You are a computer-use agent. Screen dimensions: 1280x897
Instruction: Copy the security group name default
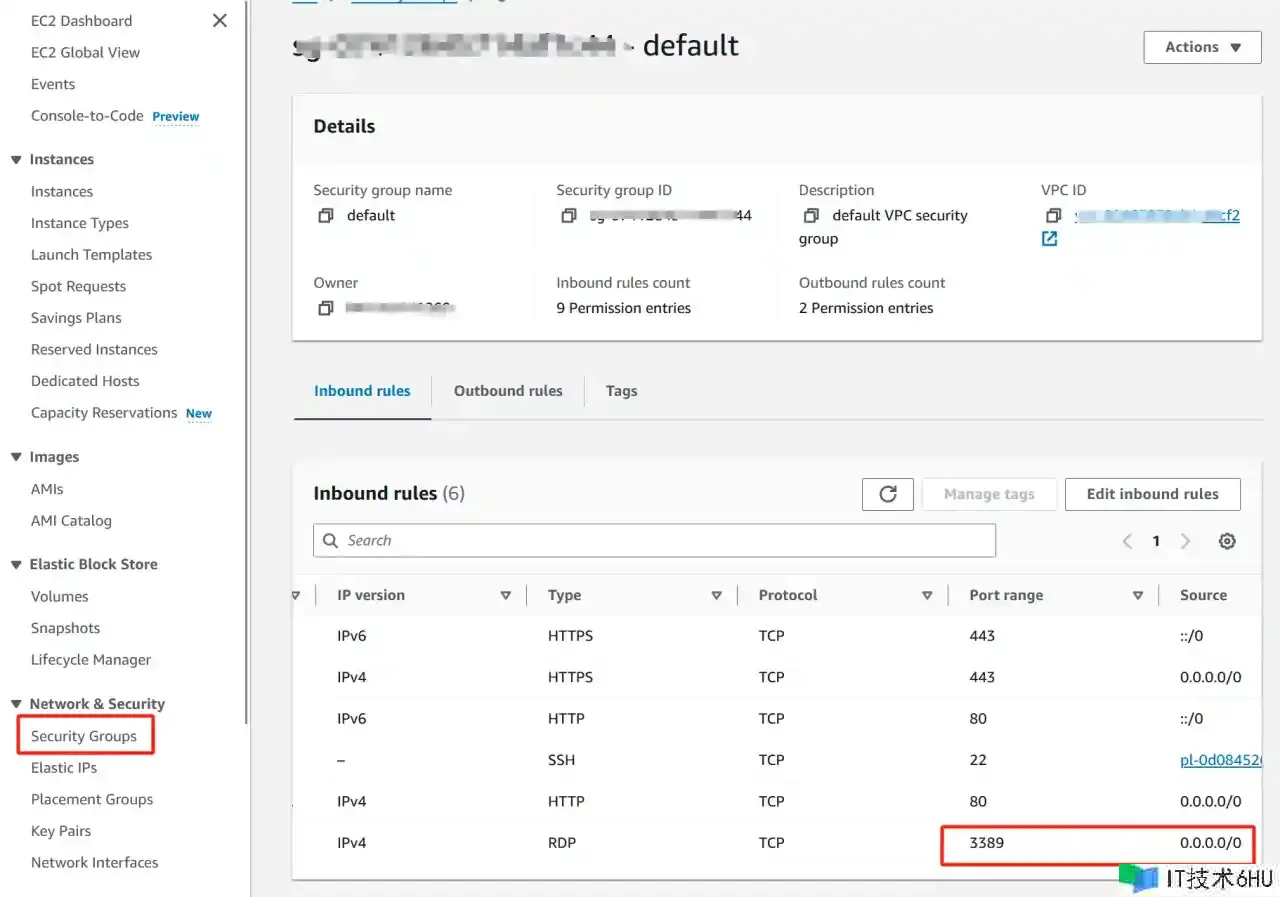[325, 216]
